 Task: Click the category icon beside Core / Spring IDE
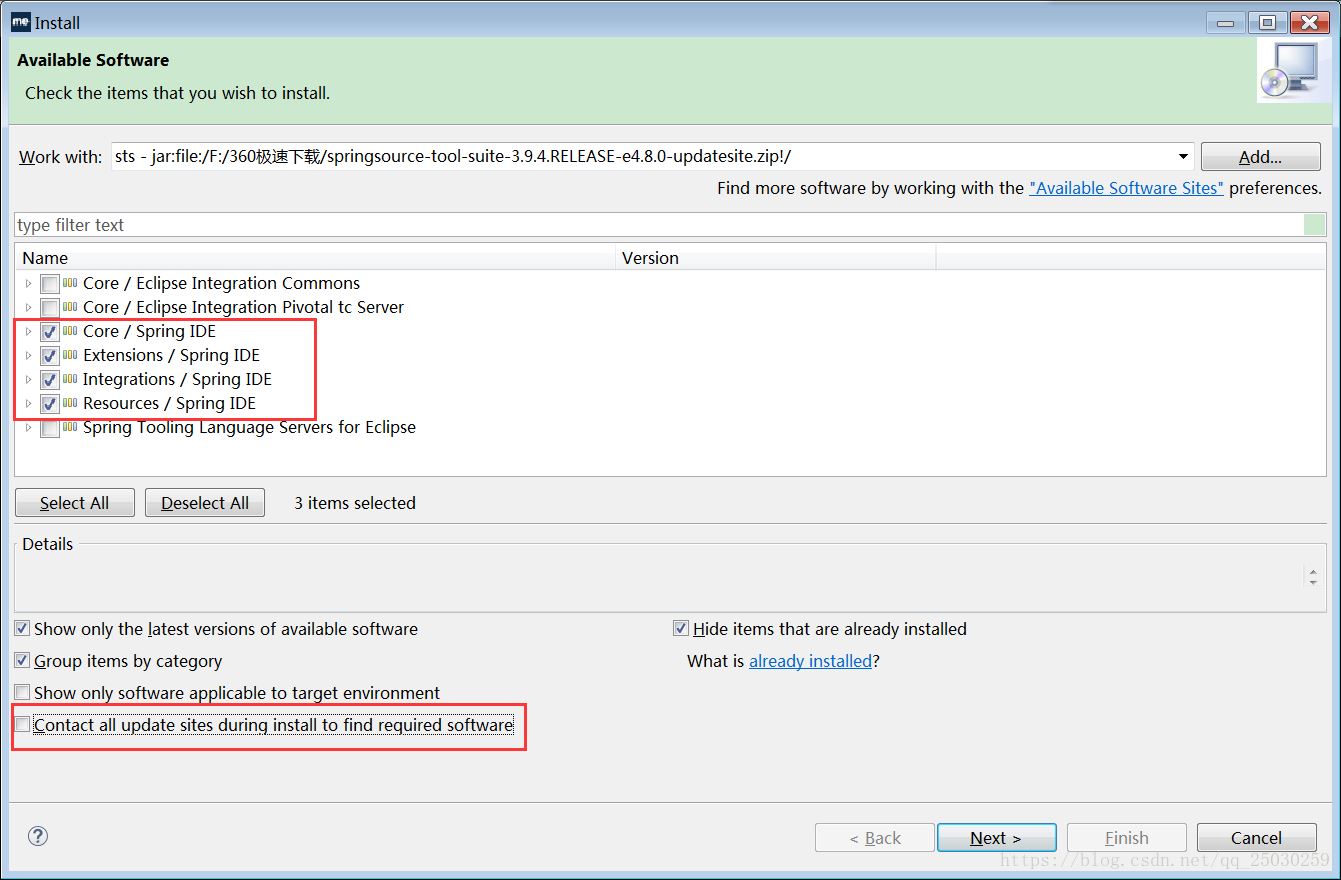click(x=70, y=331)
